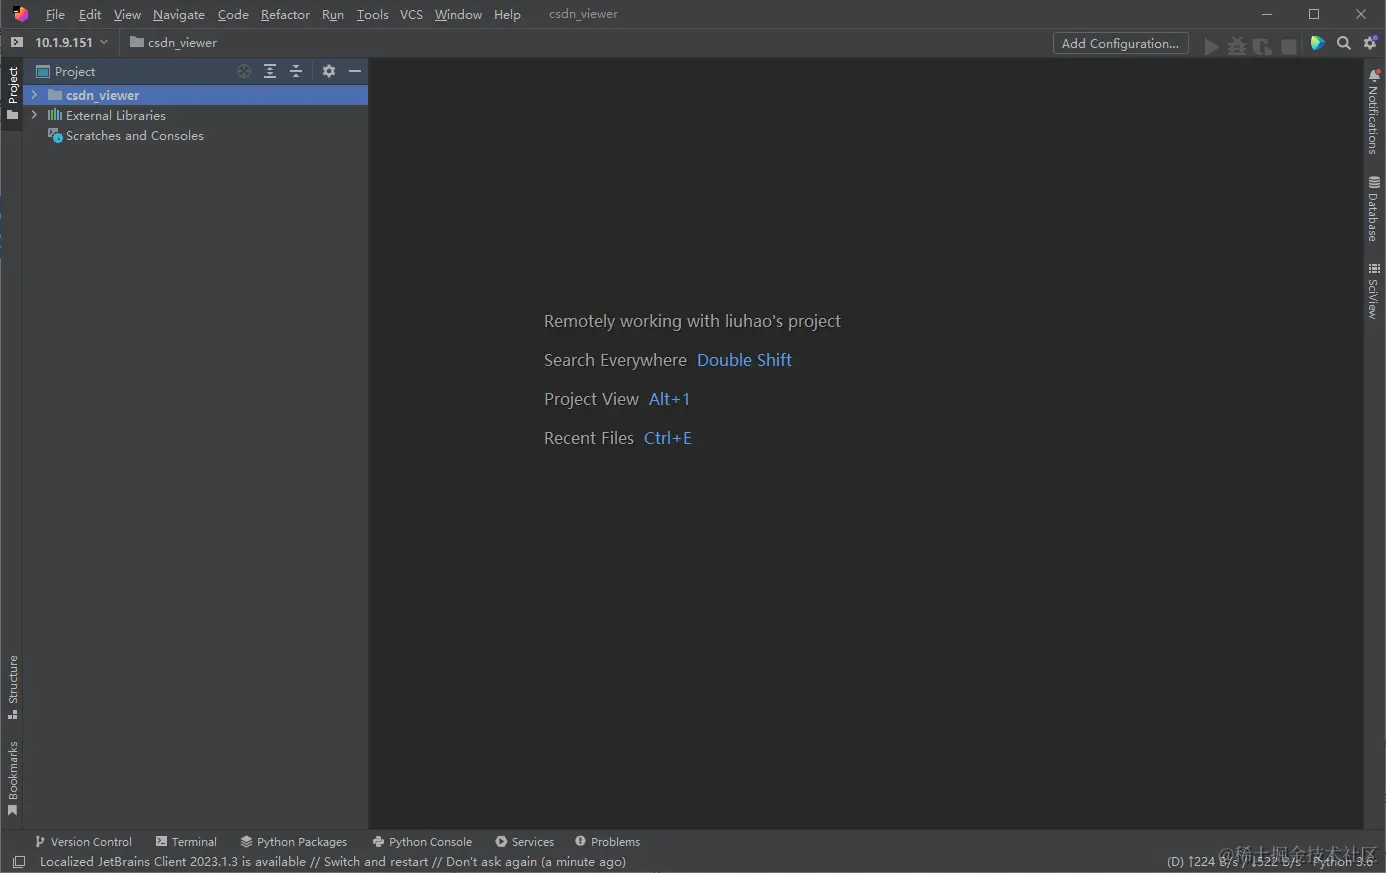The height and width of the screenshot is (873, 1386).
Task: Open the Version Control tool window
Action: tap(83, 842)
